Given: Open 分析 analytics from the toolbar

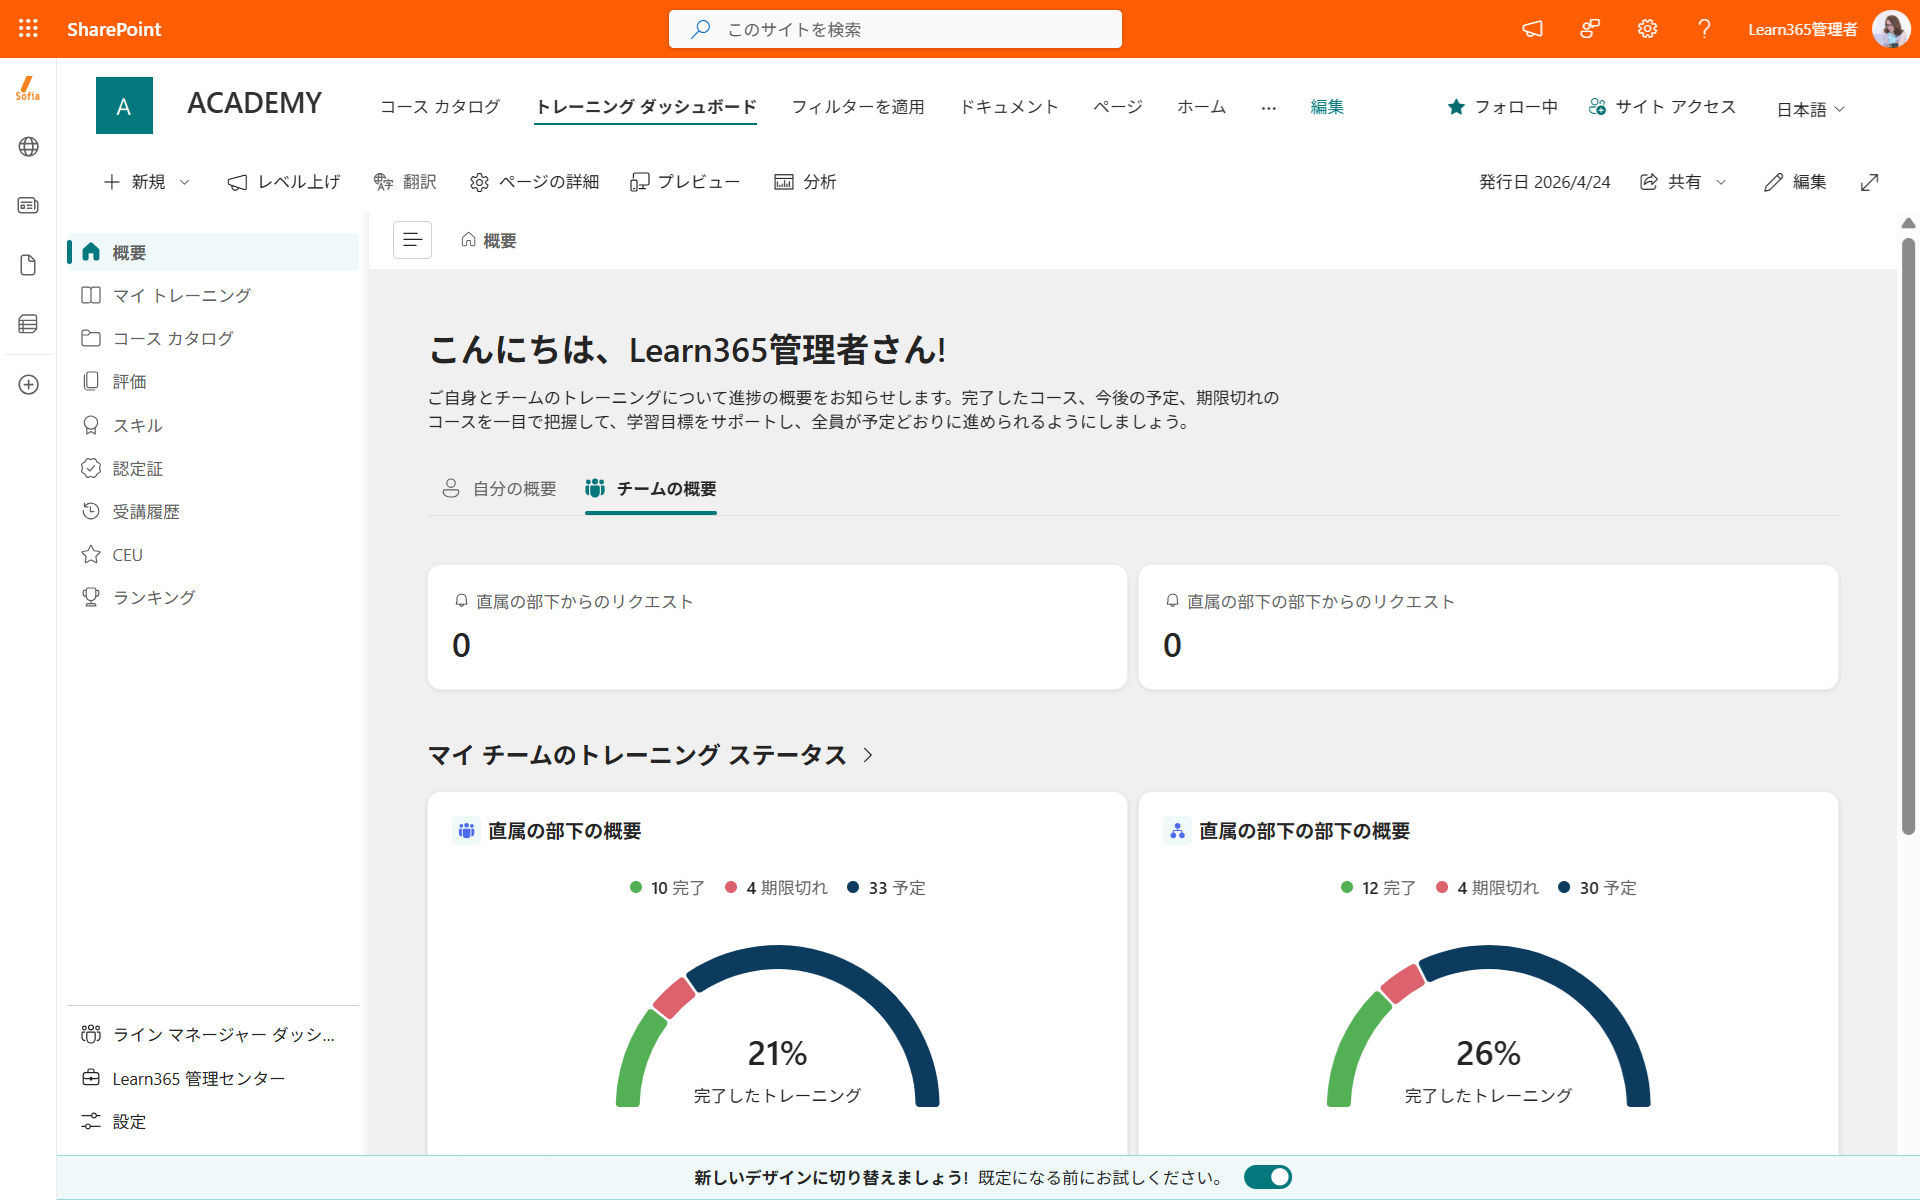Looking at the screenshot, I should [x=805, y=182].
